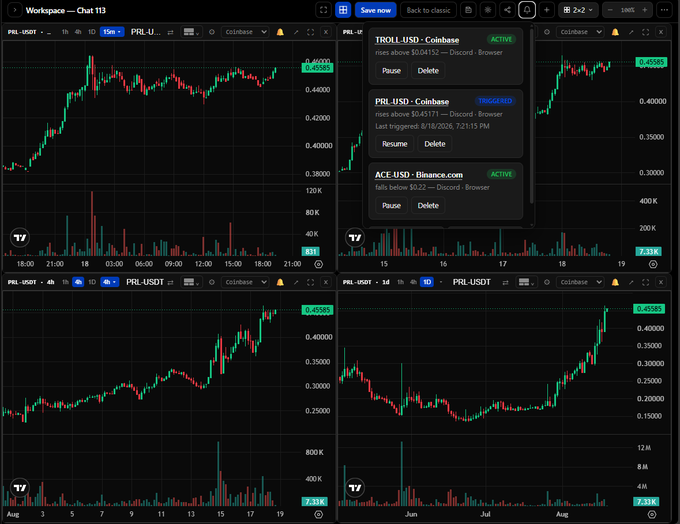The width and height of the screenshot is (680, 524).
Task: Click alert bell icon in top-right chart
Action: (x=615, y=32)
